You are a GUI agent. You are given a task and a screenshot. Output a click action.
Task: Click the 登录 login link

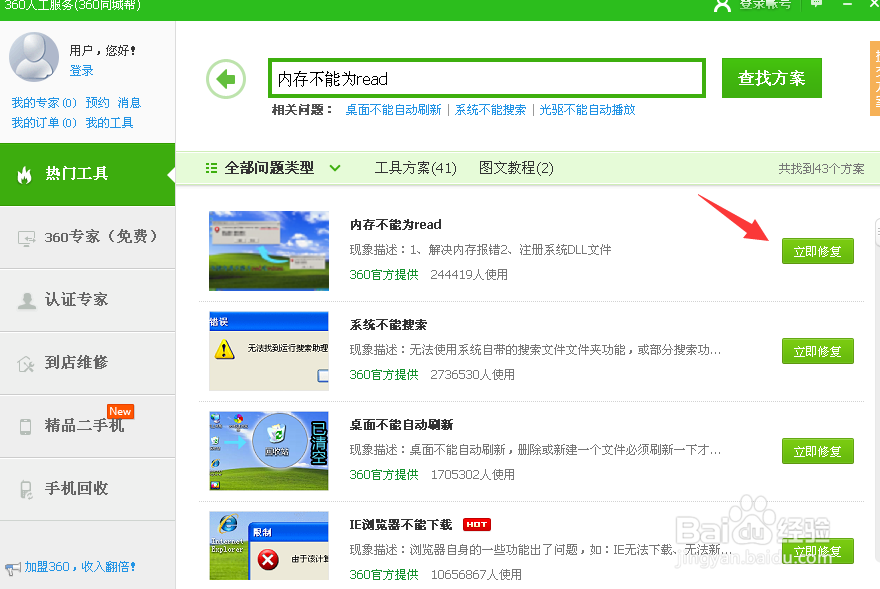click(x=83, y=69)
